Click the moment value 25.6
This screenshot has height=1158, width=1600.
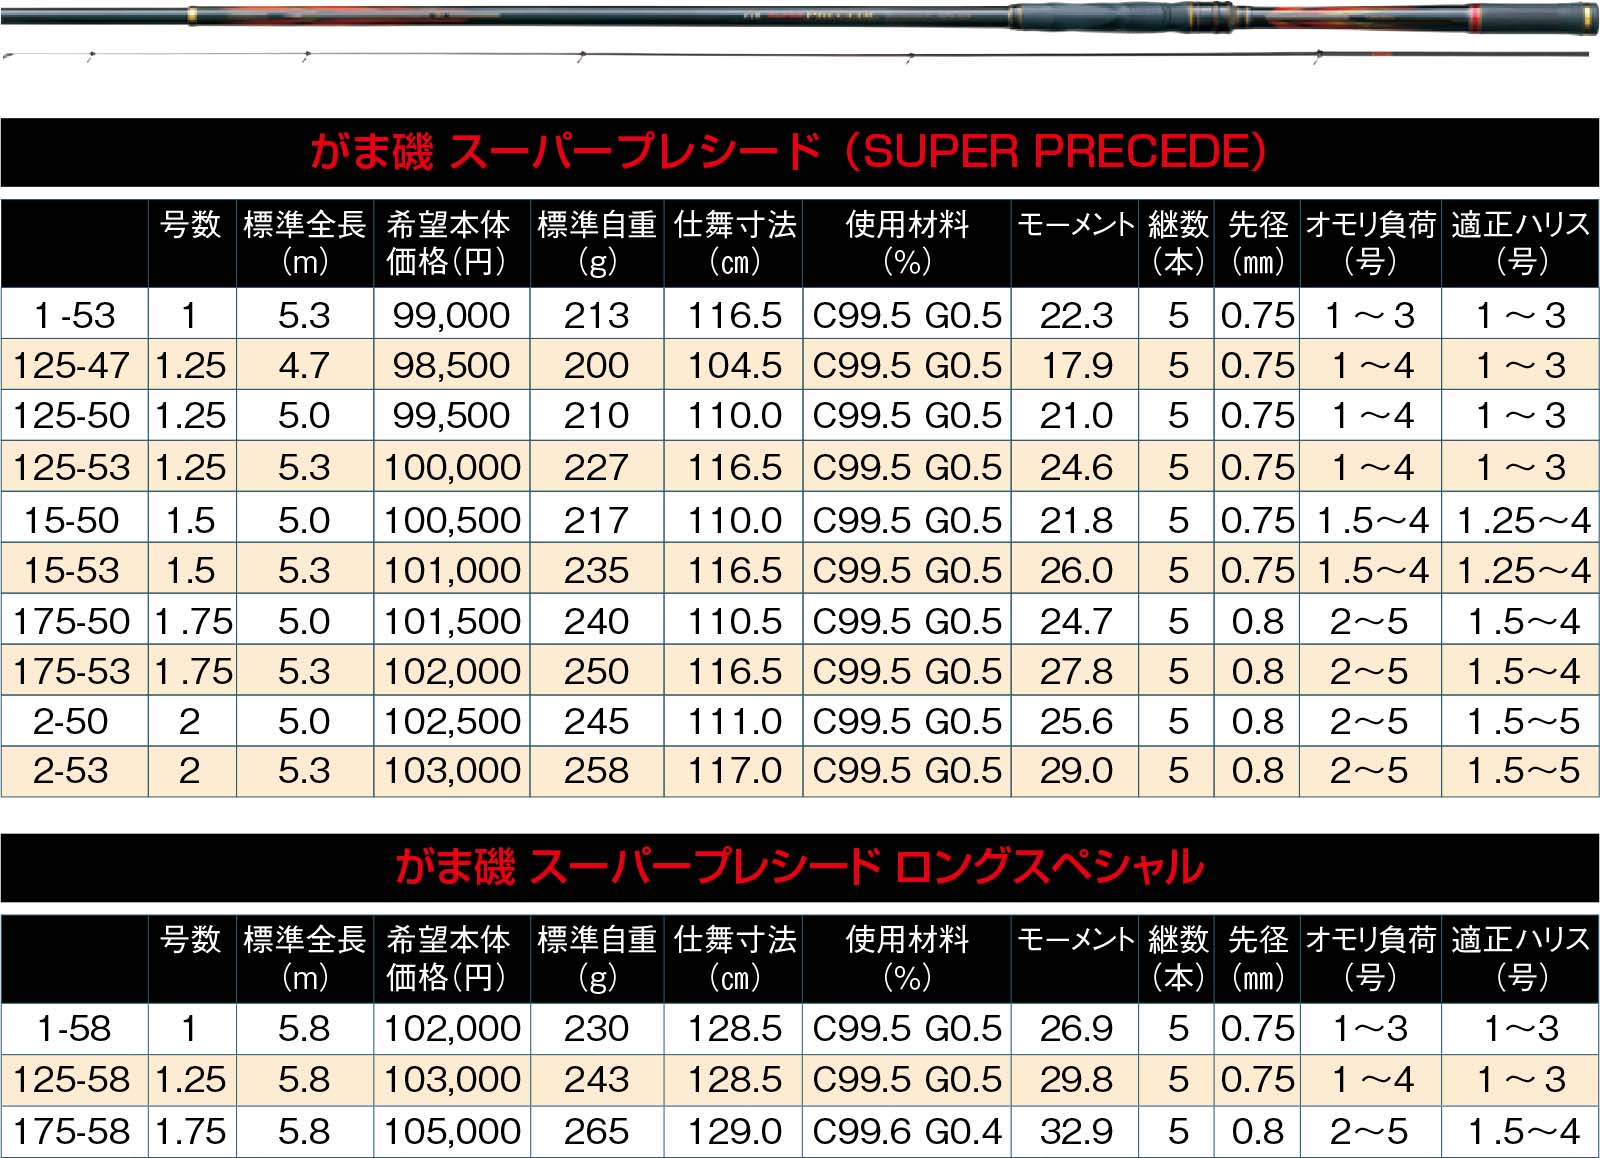[1076, 721]
